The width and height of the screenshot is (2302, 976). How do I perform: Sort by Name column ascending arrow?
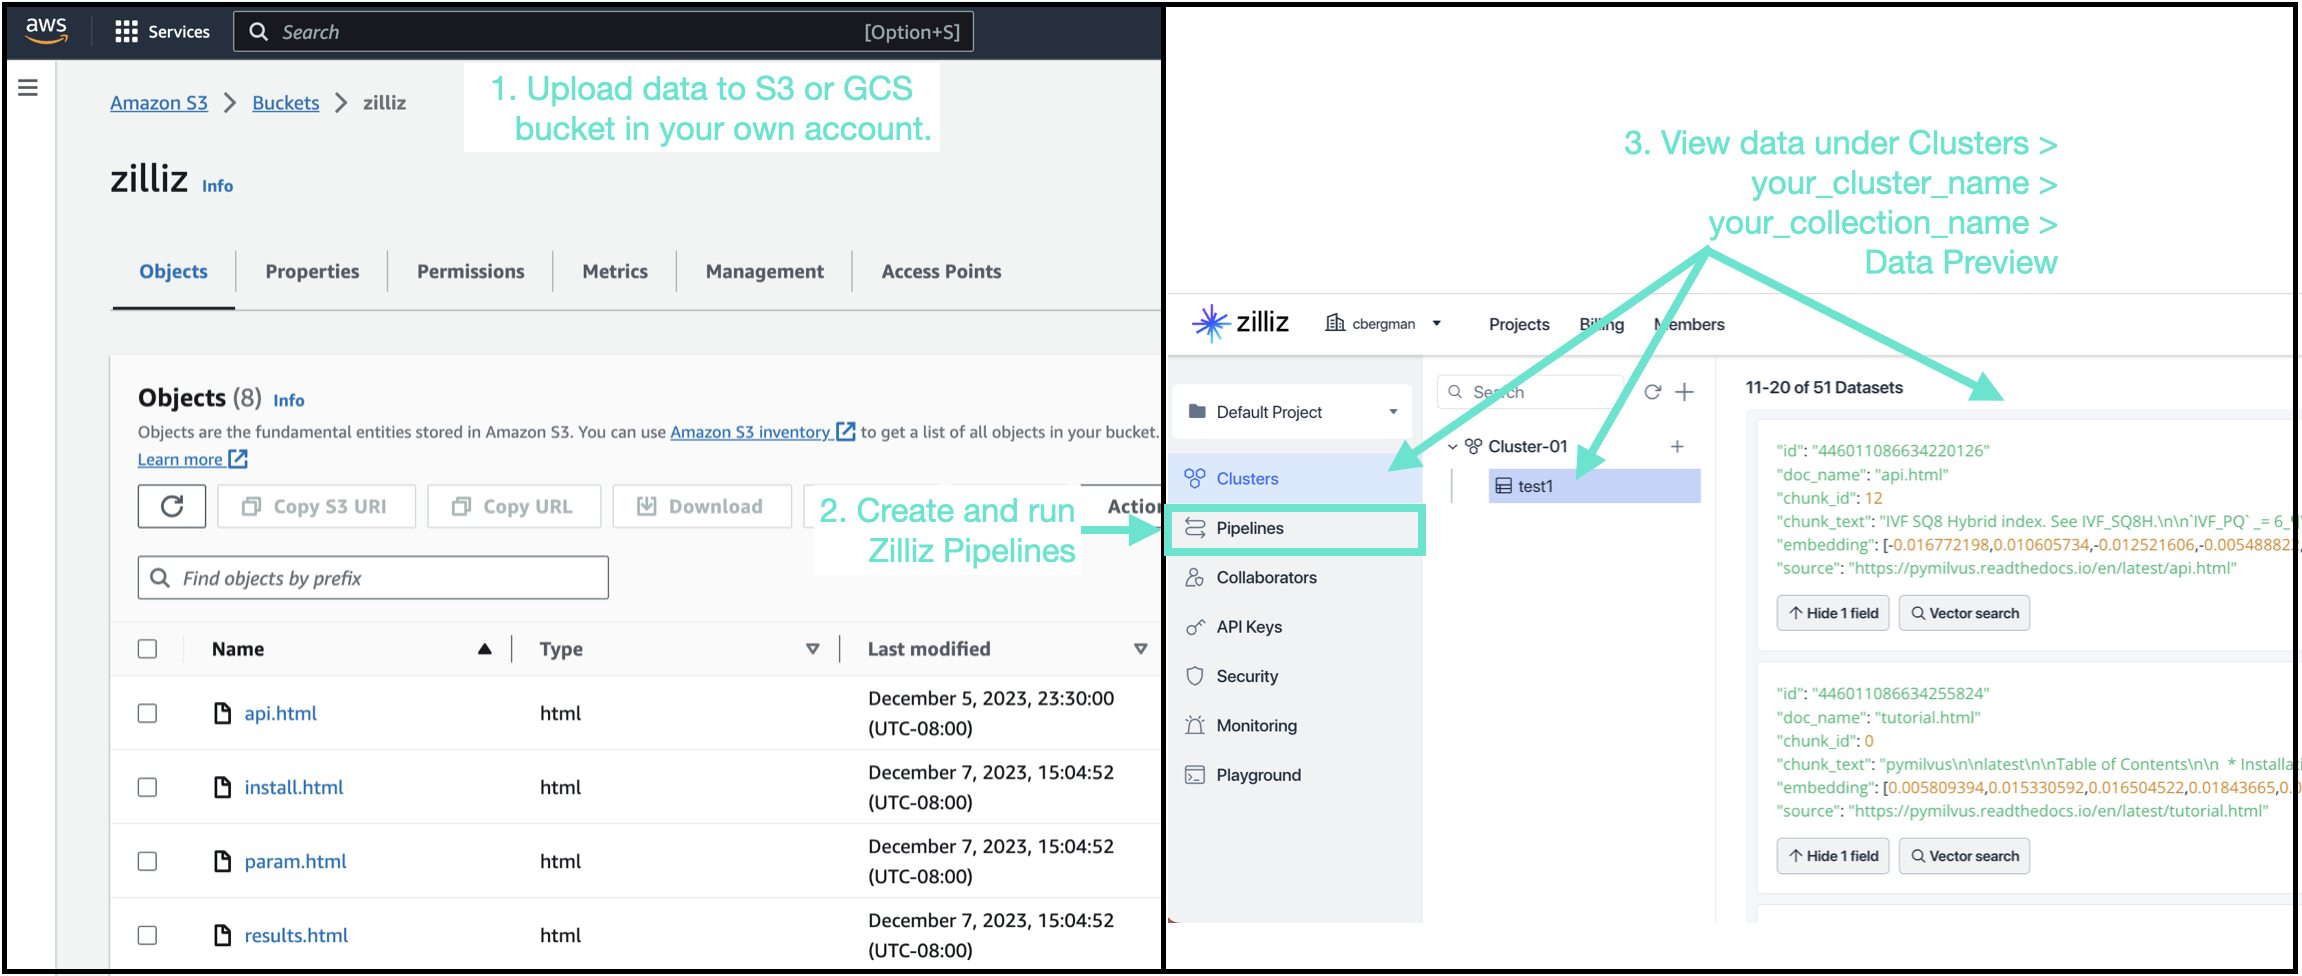(485, 649)
